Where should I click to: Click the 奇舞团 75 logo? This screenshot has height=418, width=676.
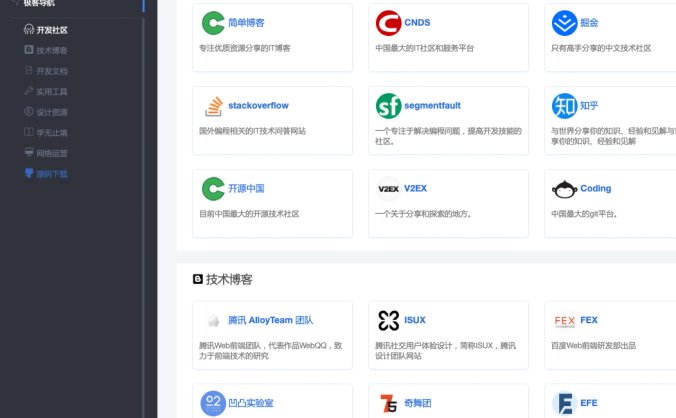[x=388, y=403]
